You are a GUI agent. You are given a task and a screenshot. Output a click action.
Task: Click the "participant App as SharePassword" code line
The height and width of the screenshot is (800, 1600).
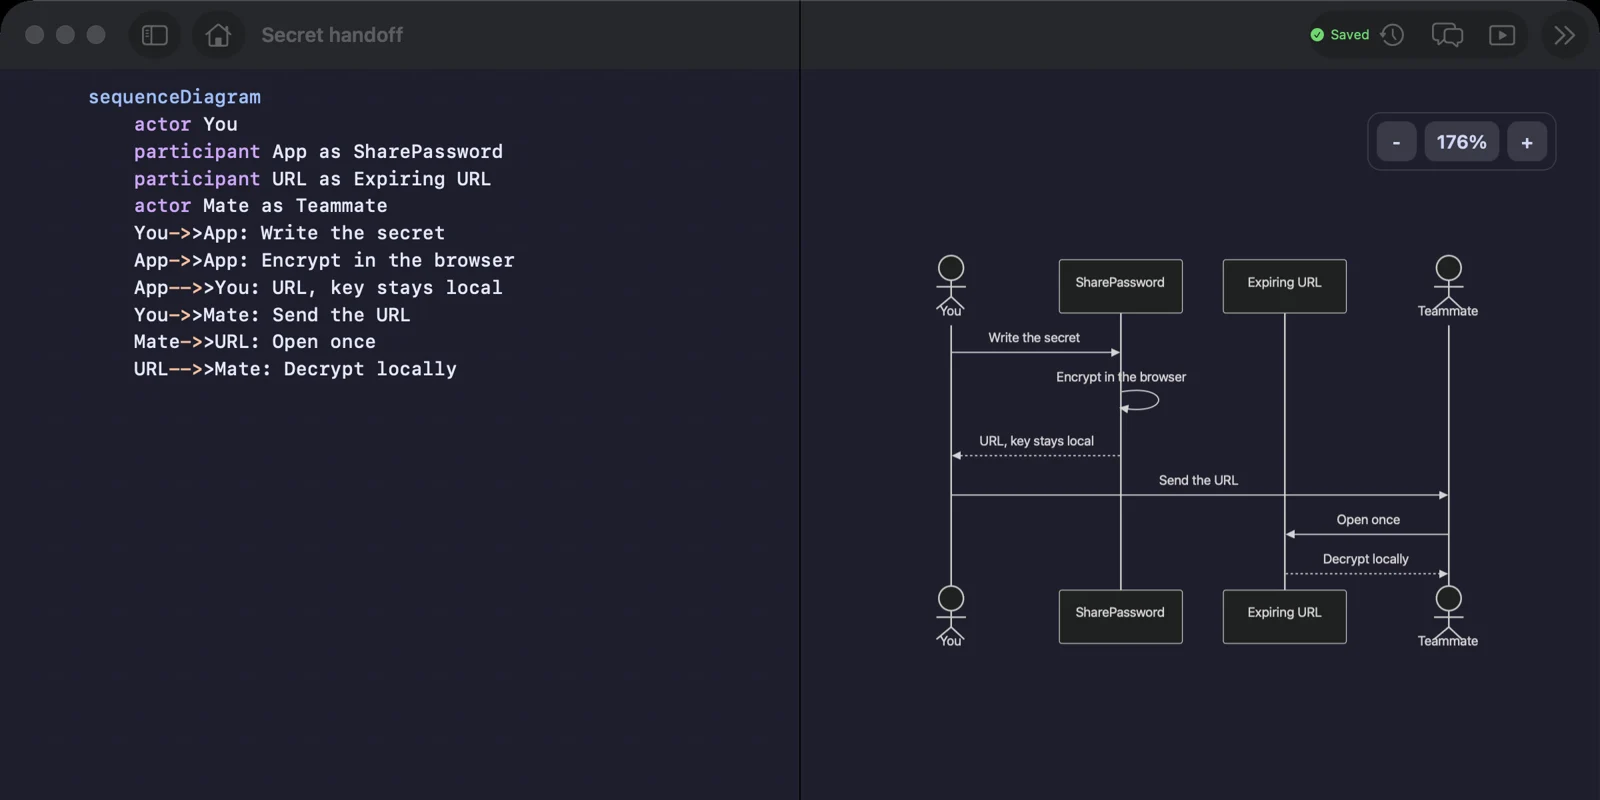319,151
